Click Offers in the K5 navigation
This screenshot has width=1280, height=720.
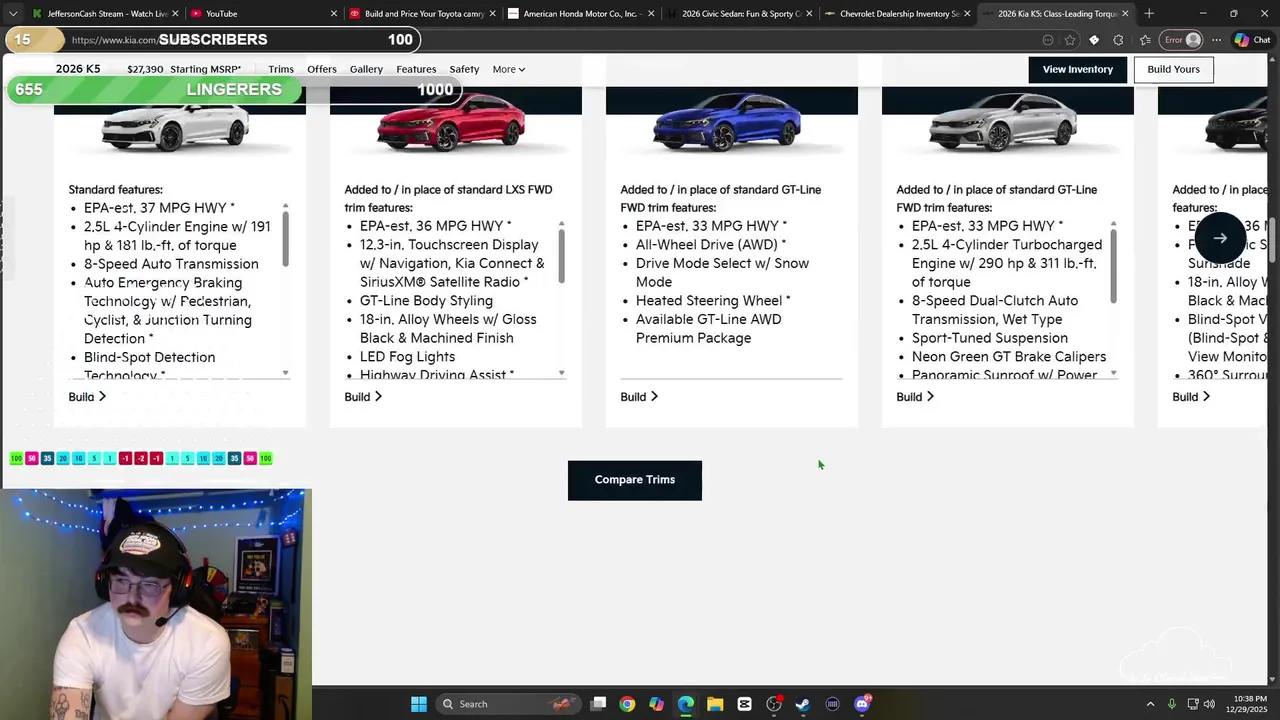point(322,69)
